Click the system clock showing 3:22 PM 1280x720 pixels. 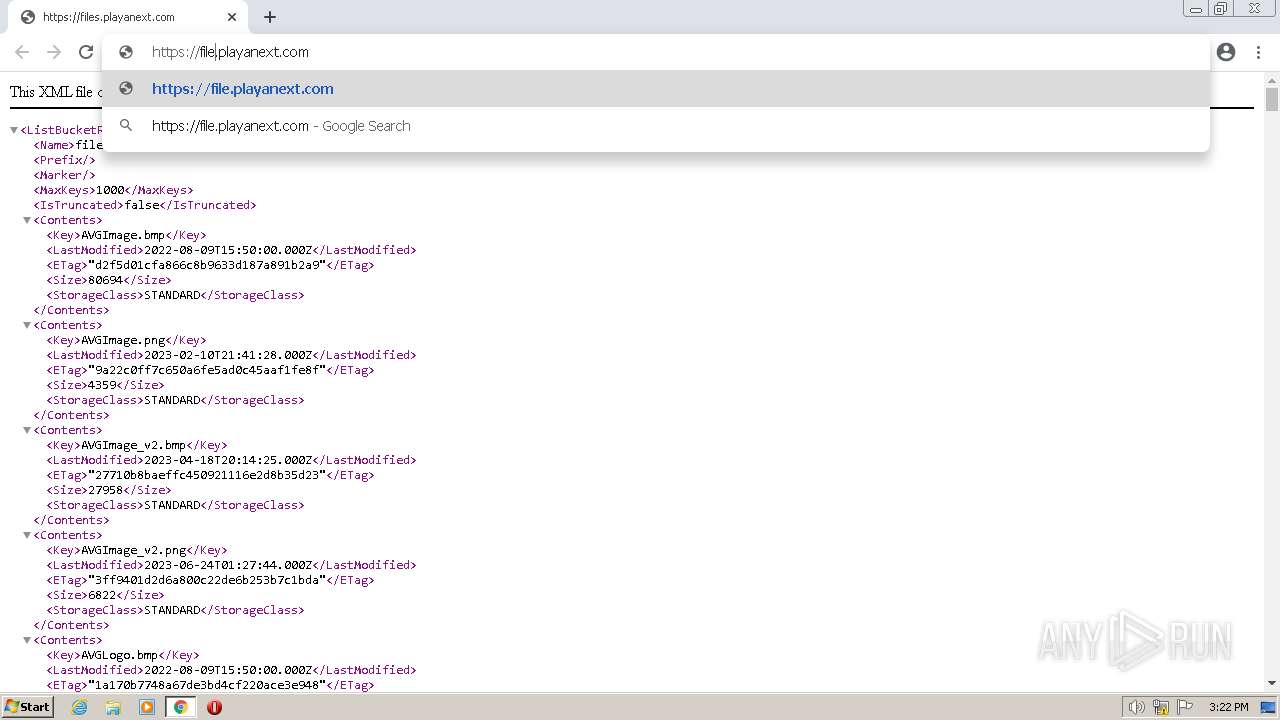pos(1228,707)
